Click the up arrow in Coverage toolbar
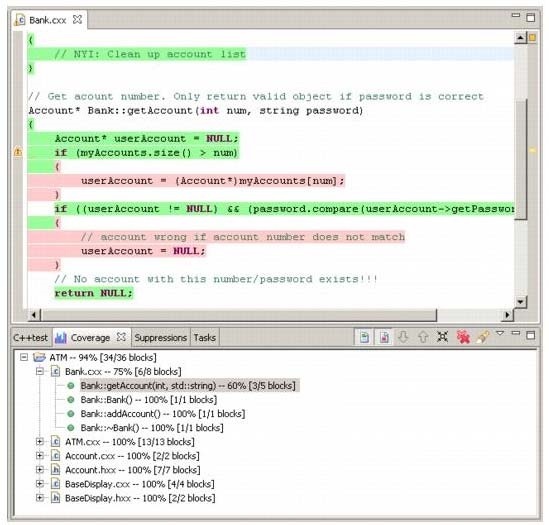 (x=423, y=337)
